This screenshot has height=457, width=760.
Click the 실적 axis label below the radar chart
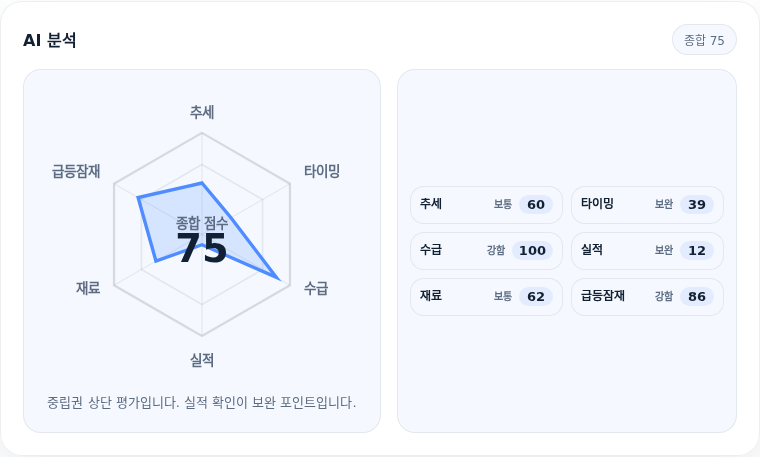[202, 360]
